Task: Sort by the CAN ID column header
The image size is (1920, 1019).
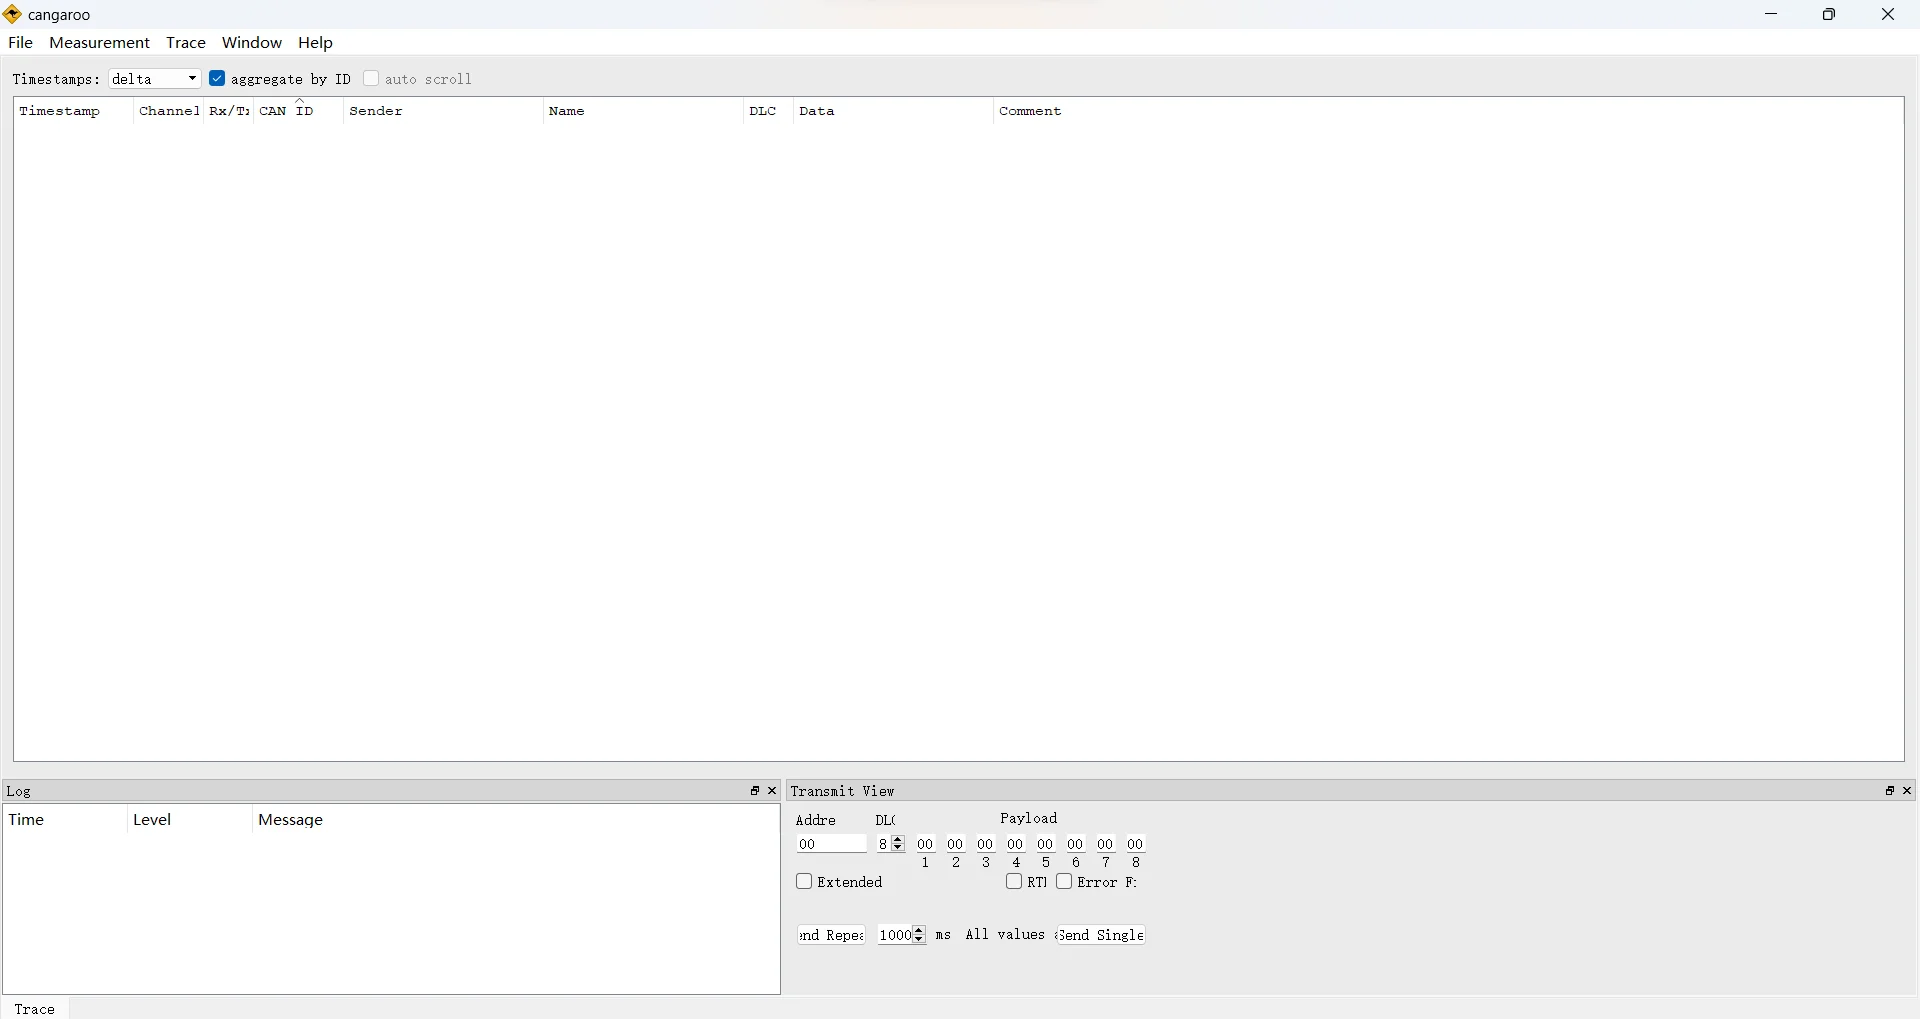Action: click(299, 111)
